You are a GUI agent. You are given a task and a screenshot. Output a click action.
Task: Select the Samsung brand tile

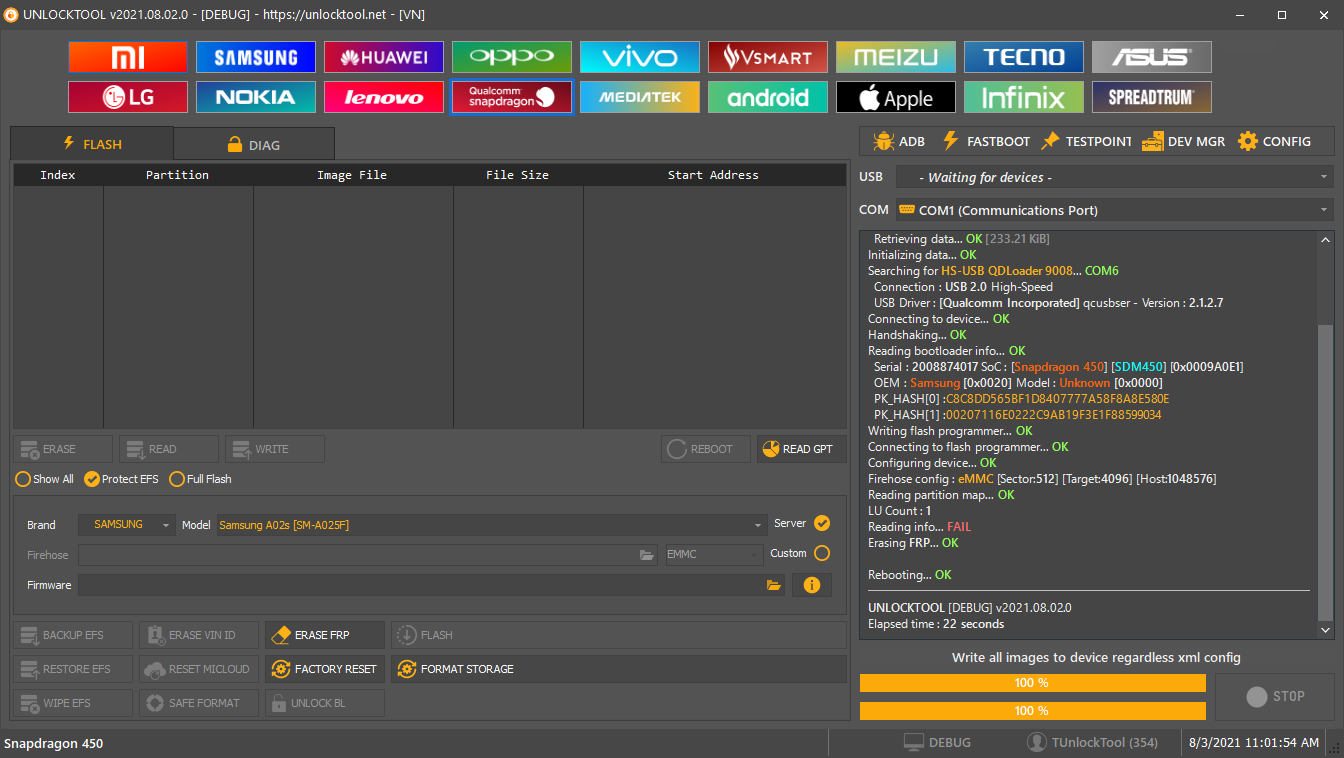(x=256, y=57)
